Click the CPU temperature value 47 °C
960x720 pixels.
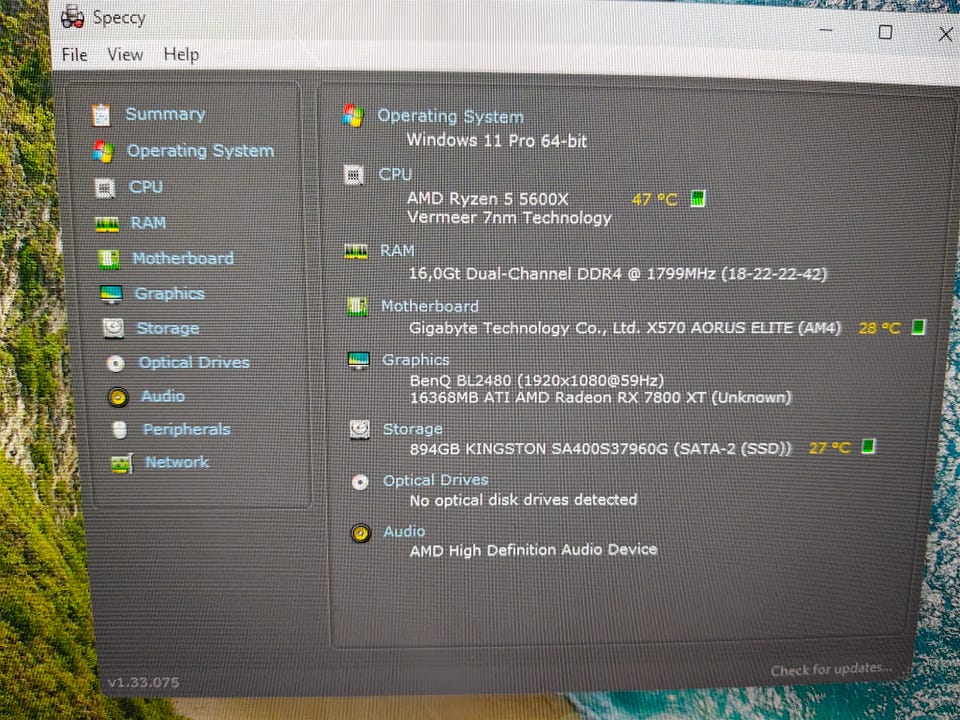point(655,200)
